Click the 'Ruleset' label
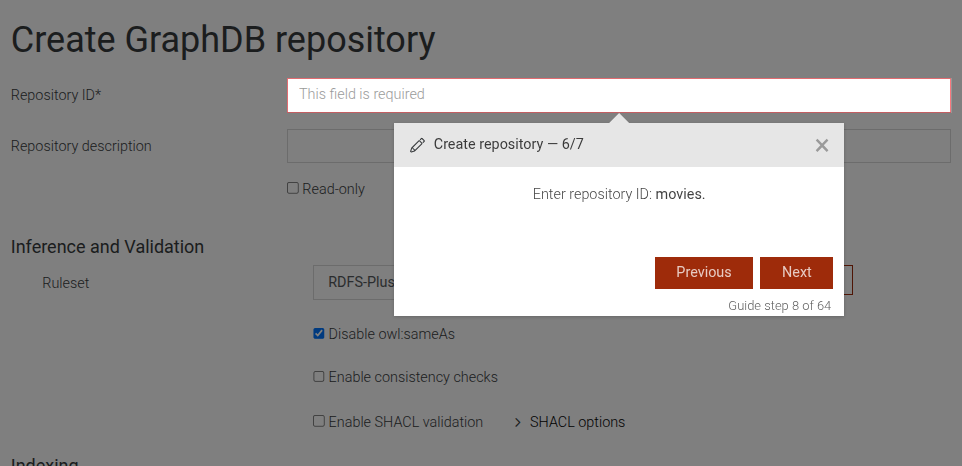 tap(66, 283)
